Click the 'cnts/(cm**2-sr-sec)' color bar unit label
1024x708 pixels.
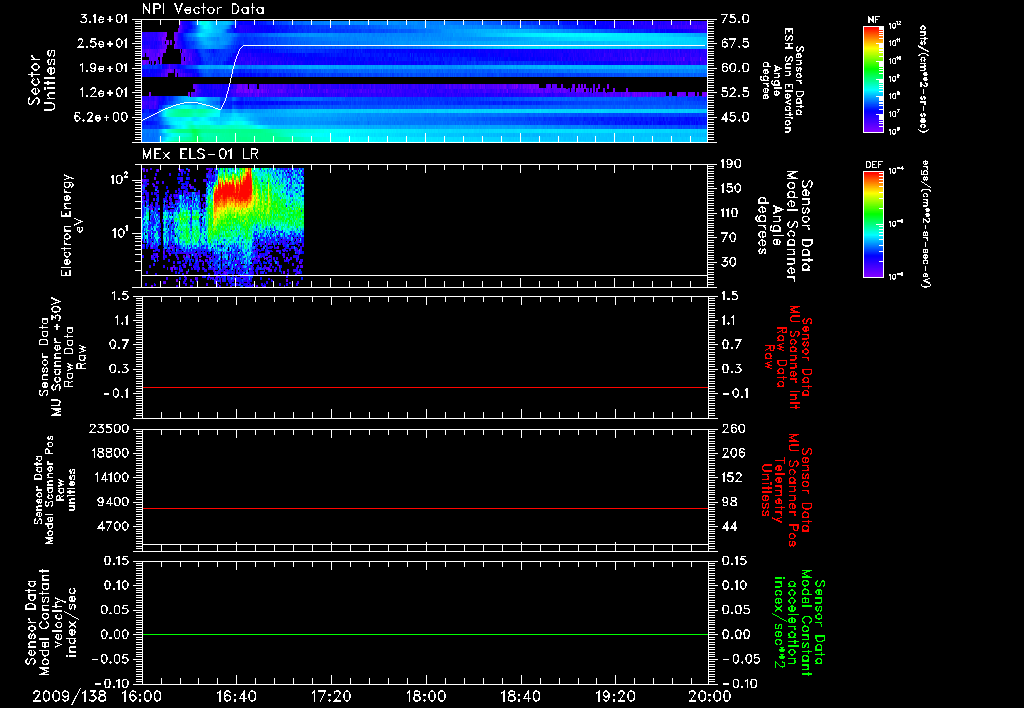(922, 78)
